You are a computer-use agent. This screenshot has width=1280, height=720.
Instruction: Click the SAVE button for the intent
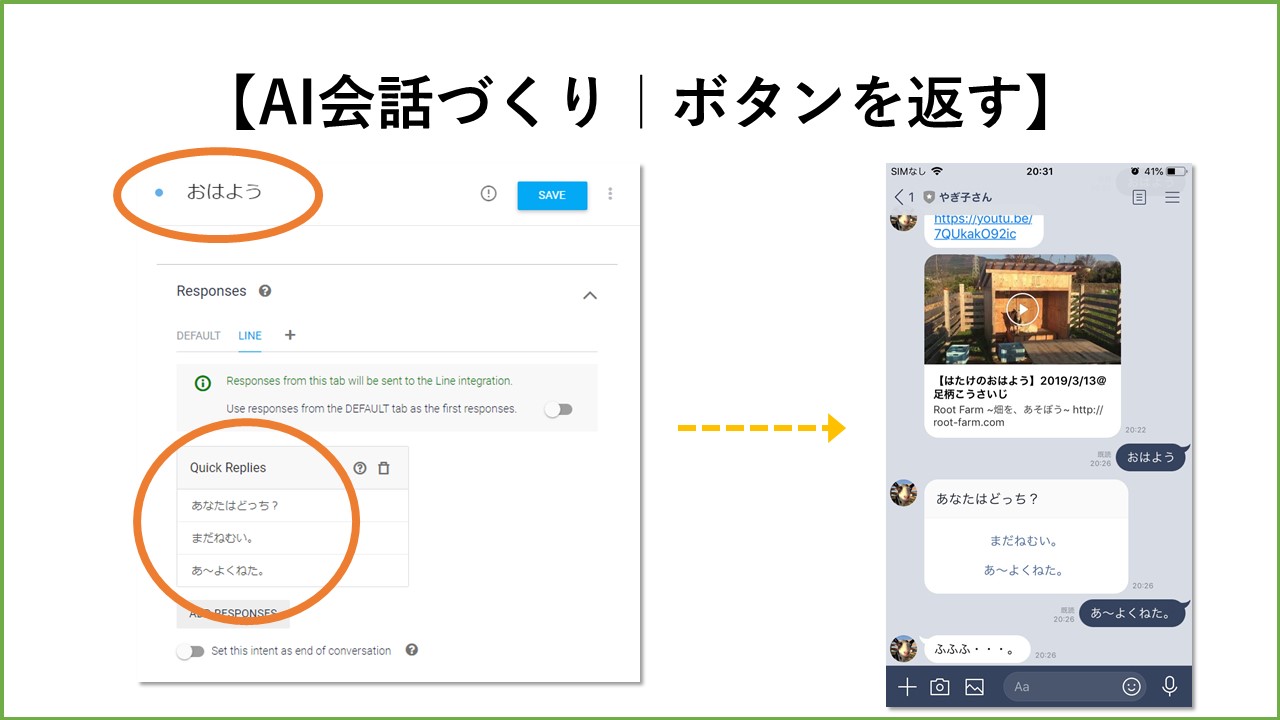tap(552, 195)
